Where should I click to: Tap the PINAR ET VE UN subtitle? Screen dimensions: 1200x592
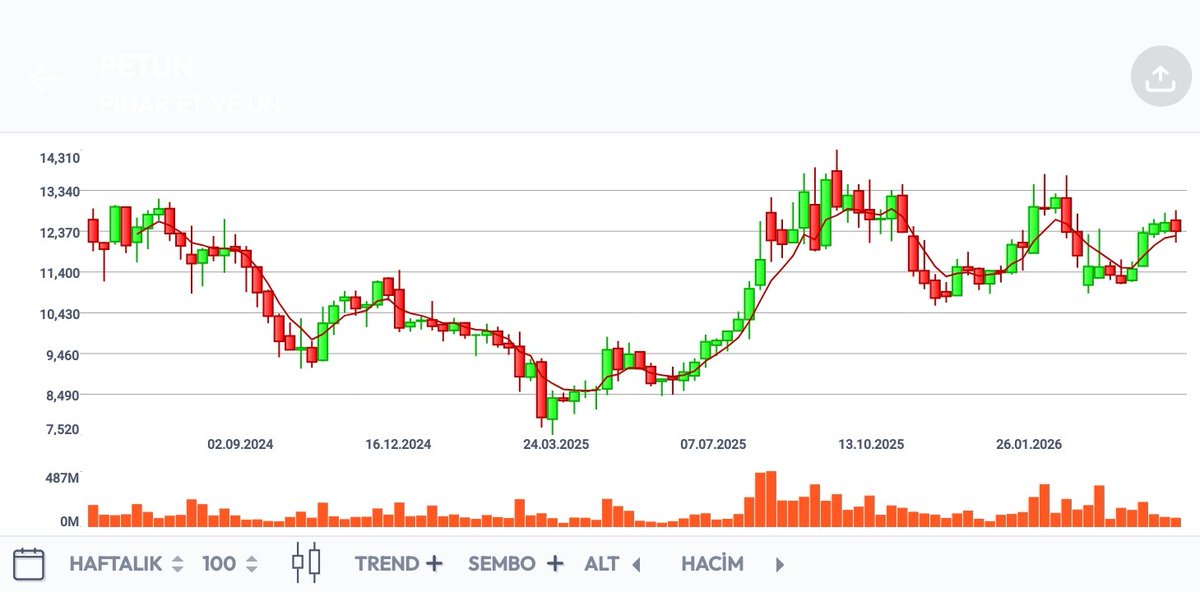click(x=189, y=103)
